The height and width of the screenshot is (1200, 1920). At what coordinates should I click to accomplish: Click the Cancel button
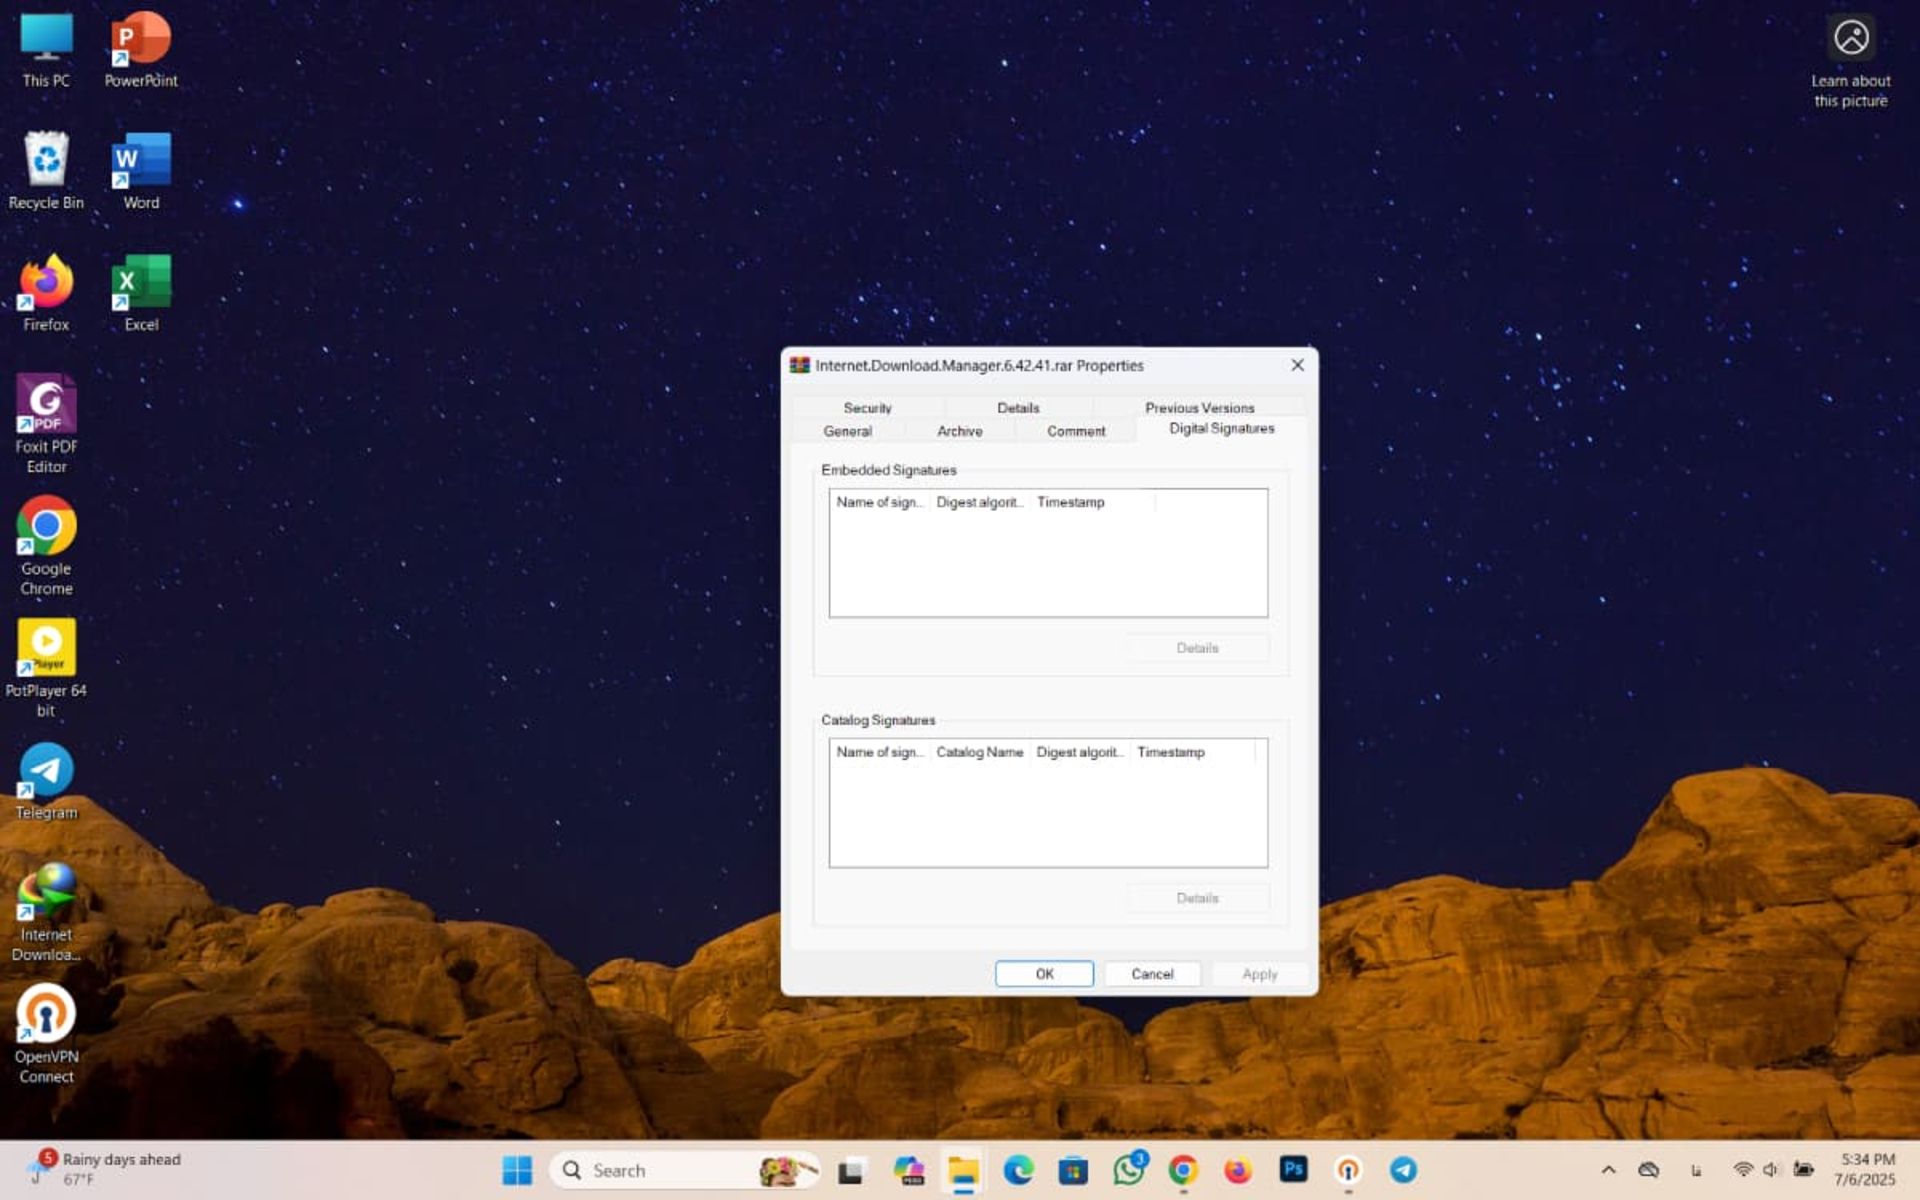click(1152, 973)
